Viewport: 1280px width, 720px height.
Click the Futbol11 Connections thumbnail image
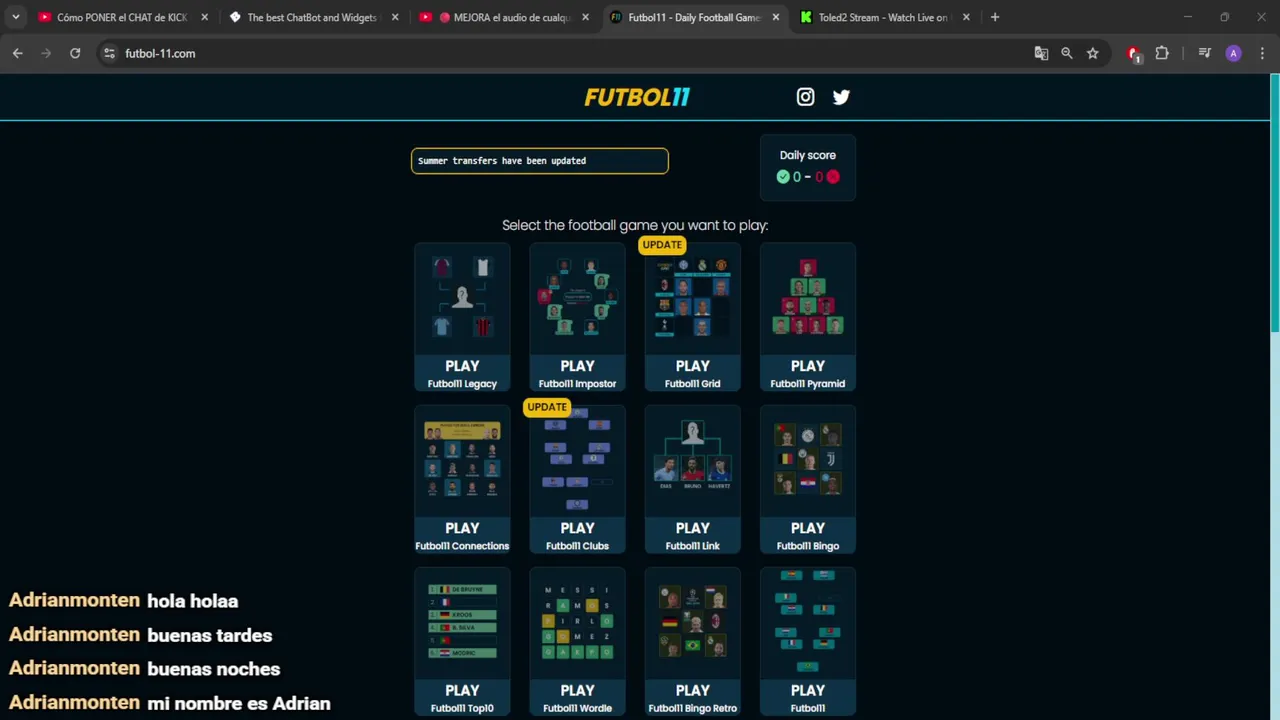(462, 460)
